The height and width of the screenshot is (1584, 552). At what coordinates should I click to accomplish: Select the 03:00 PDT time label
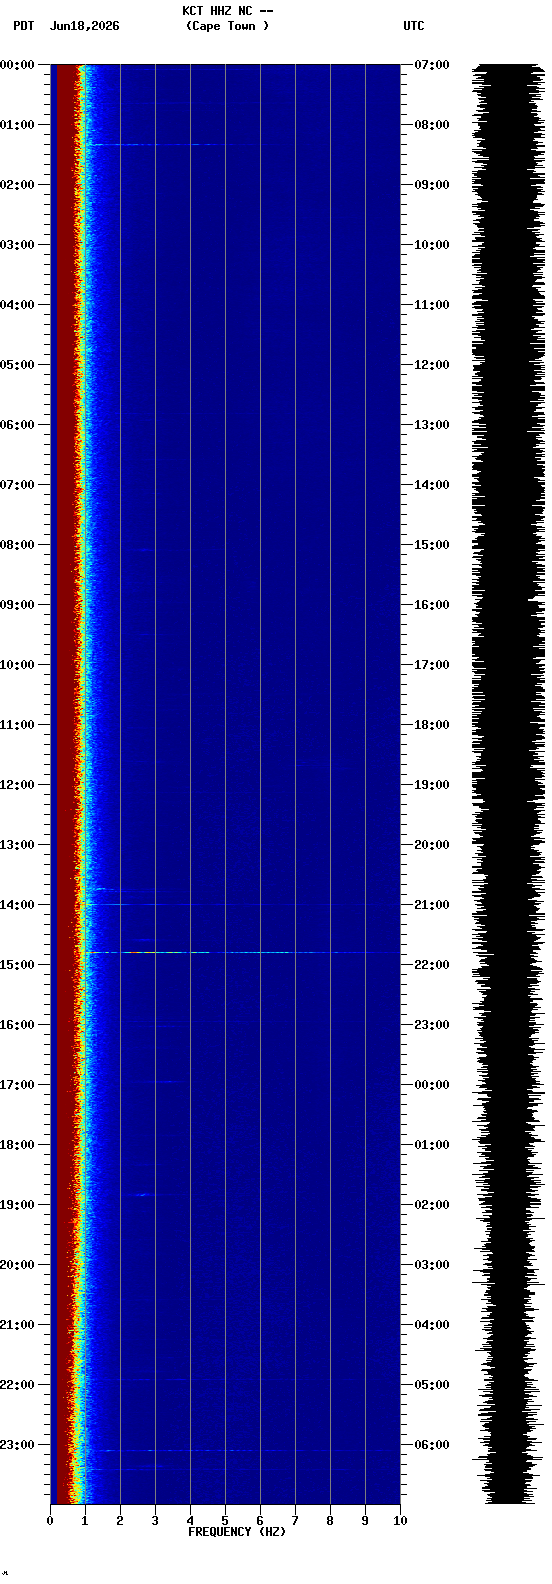click(17, 245)
